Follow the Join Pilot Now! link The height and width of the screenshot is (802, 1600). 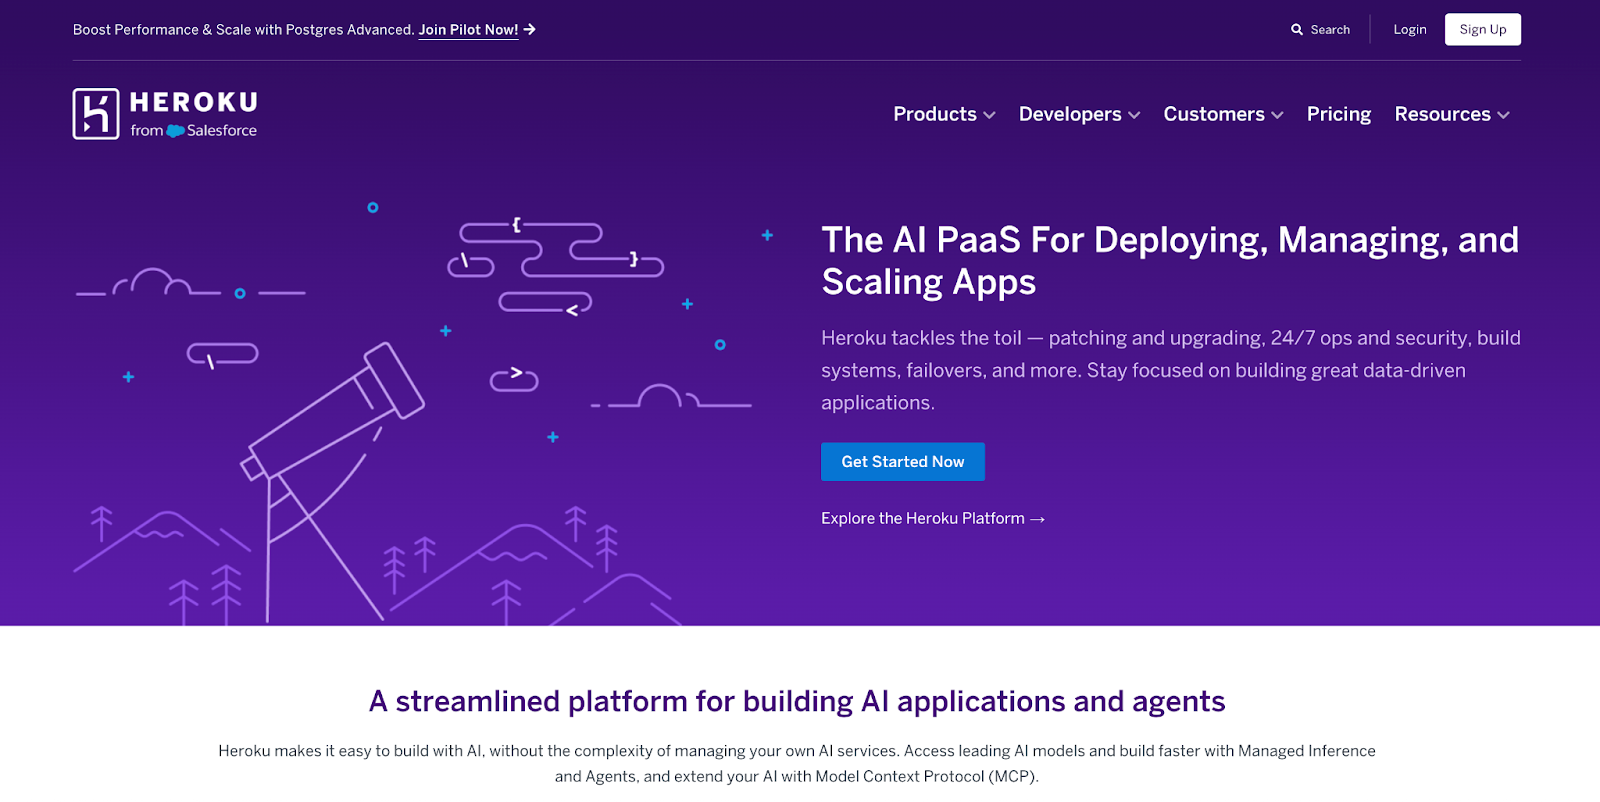pyautogui.click(x=468, y=30)
